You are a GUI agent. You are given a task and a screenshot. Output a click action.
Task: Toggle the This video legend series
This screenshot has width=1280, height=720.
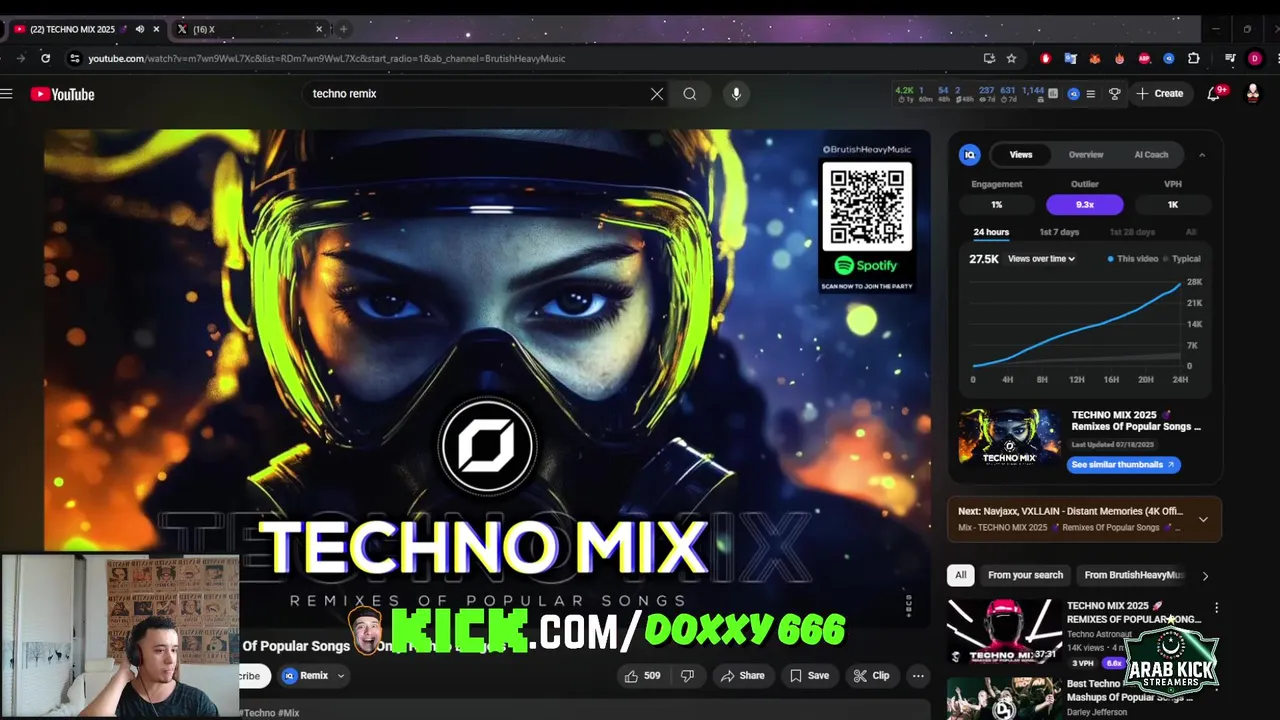(x=1133, y=259)
